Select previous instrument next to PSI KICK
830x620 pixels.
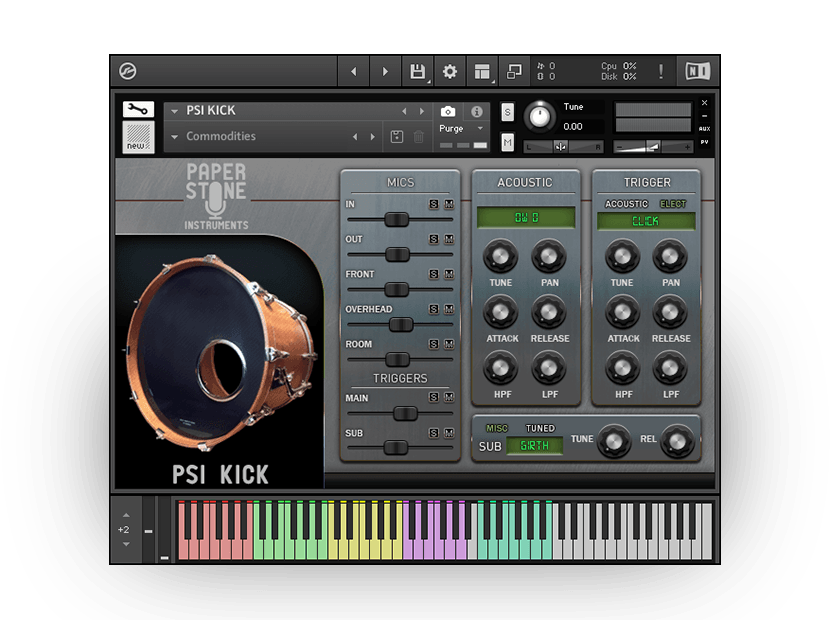pos(404,111)
